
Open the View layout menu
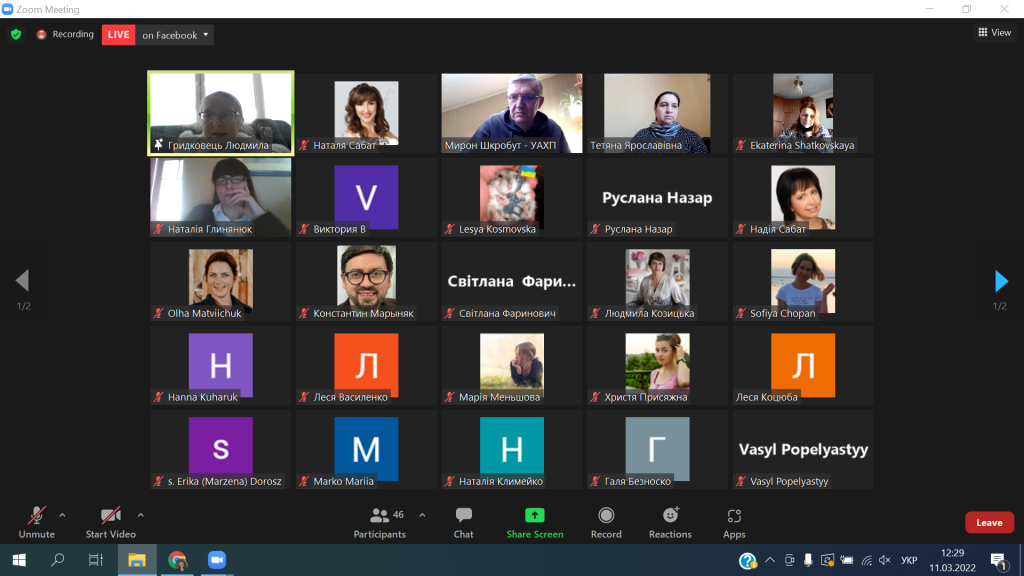click(x=994, y=33)
